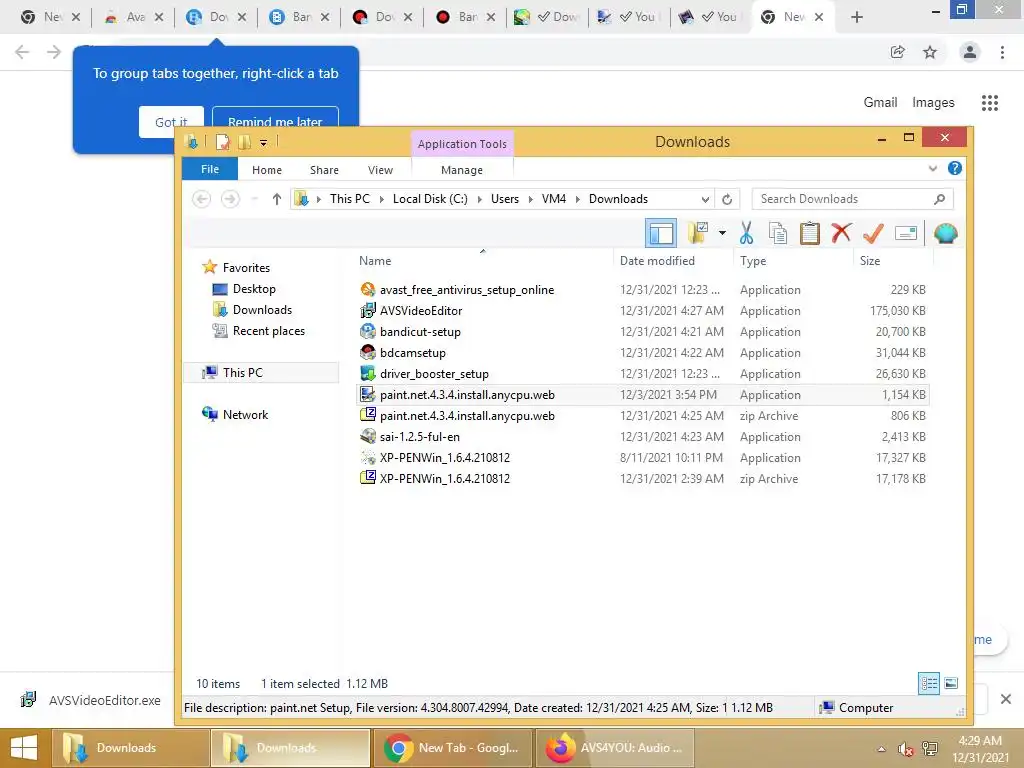
Task: Click Remind me later in Chrome tip
Action: coord(275,121)
